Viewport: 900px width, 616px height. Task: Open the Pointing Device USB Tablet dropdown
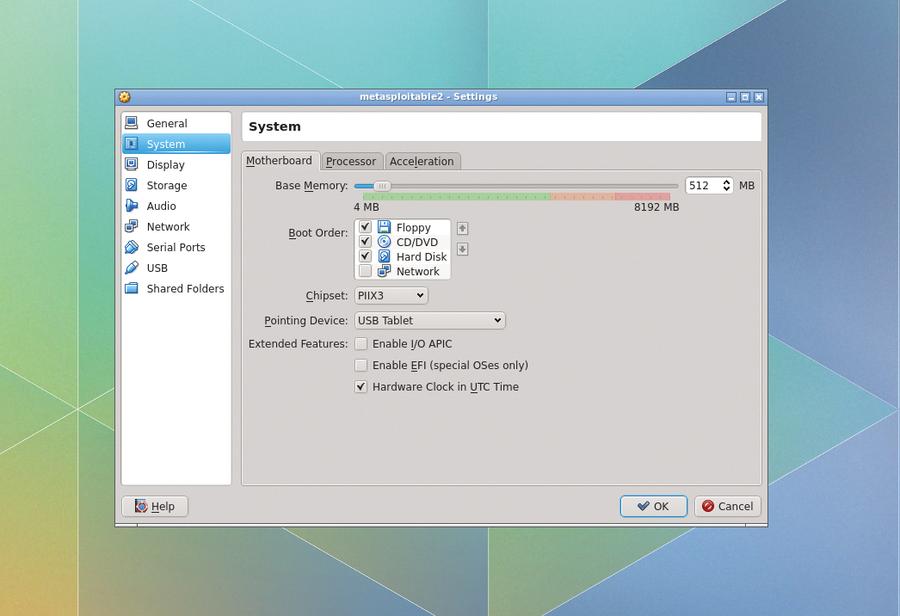[x=430, y=321]
